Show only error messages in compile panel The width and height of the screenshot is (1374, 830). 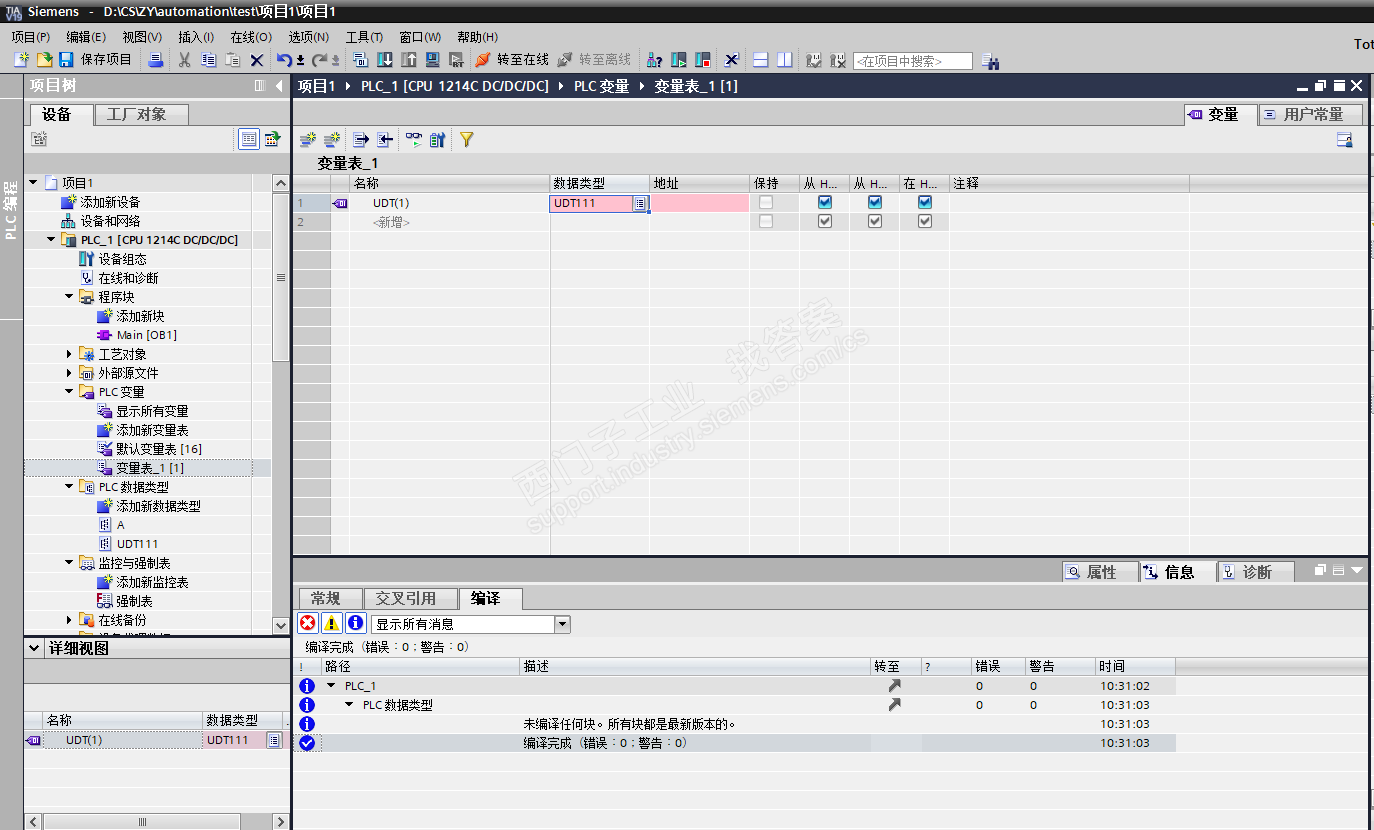(x=308, y=623)
